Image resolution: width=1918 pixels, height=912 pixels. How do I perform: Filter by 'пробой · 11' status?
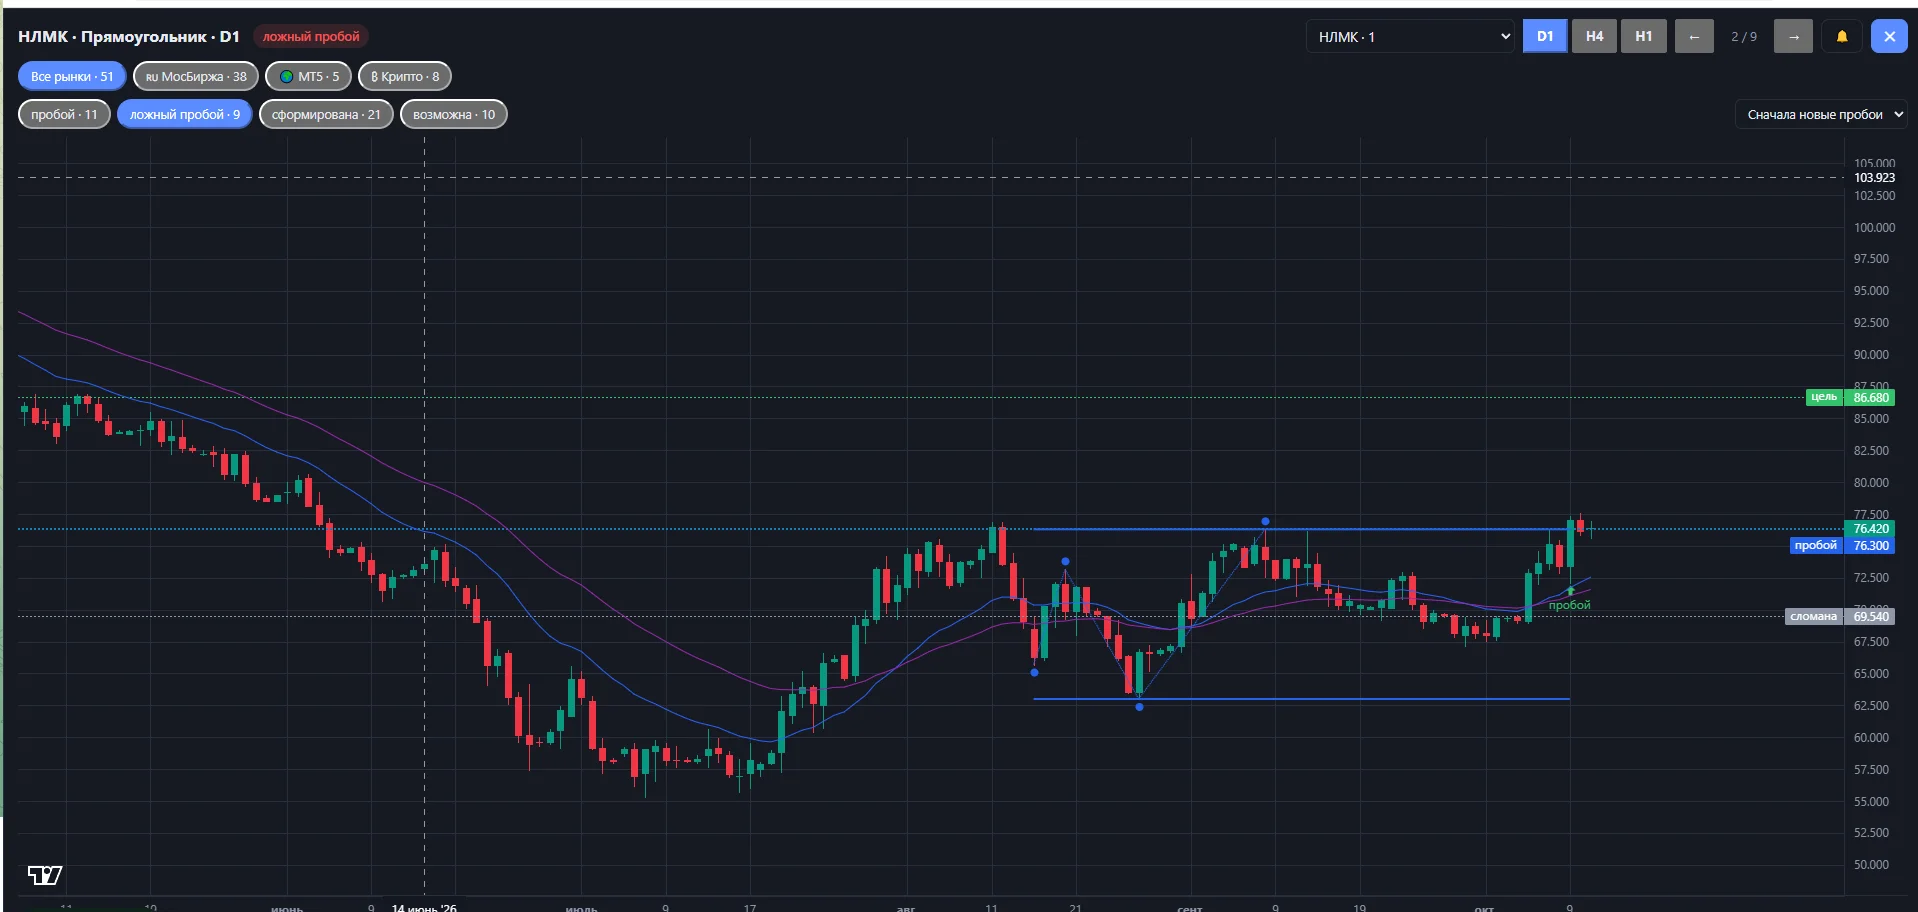tap(64, 114)
